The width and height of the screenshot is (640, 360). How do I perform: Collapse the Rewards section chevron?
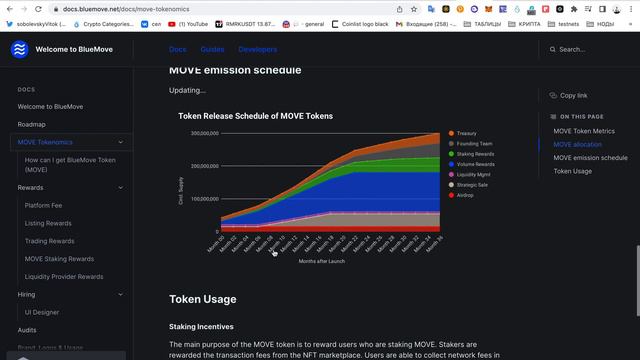click(121, 188)
